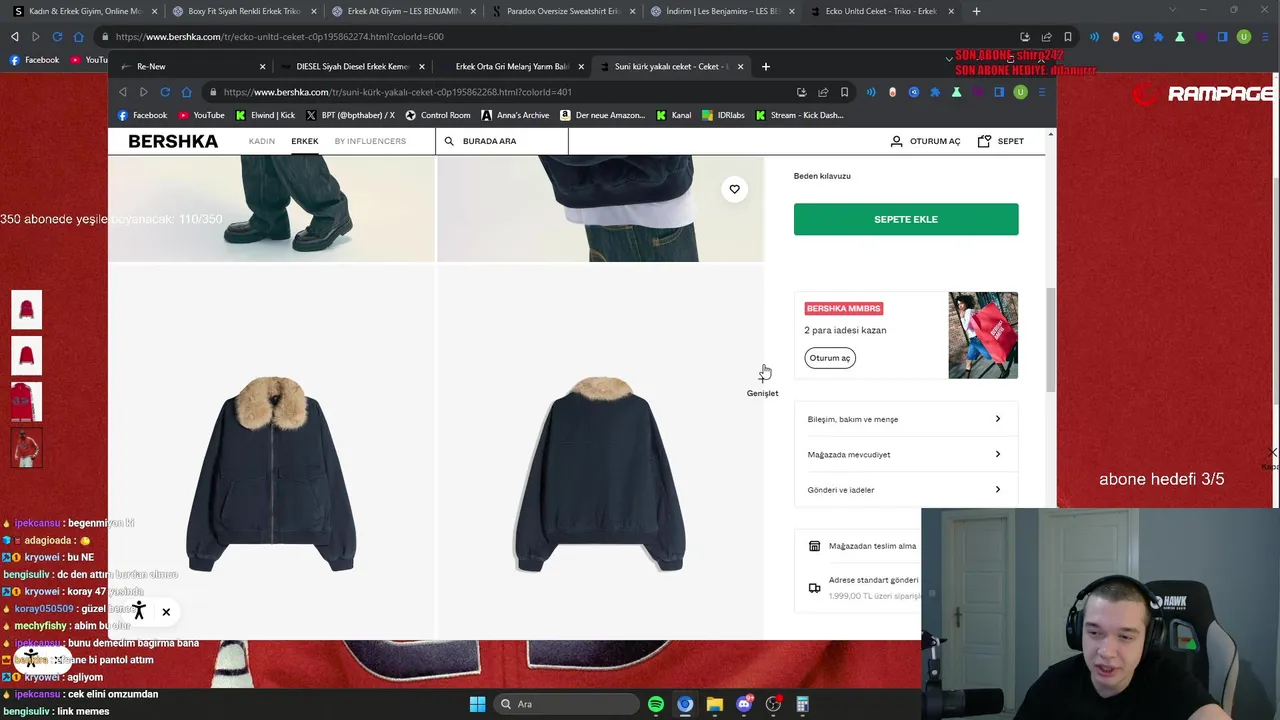Open the back view jacket image
Viewport: 1280px width, 720px height.
pyautogui.click(x=600, y=450)
